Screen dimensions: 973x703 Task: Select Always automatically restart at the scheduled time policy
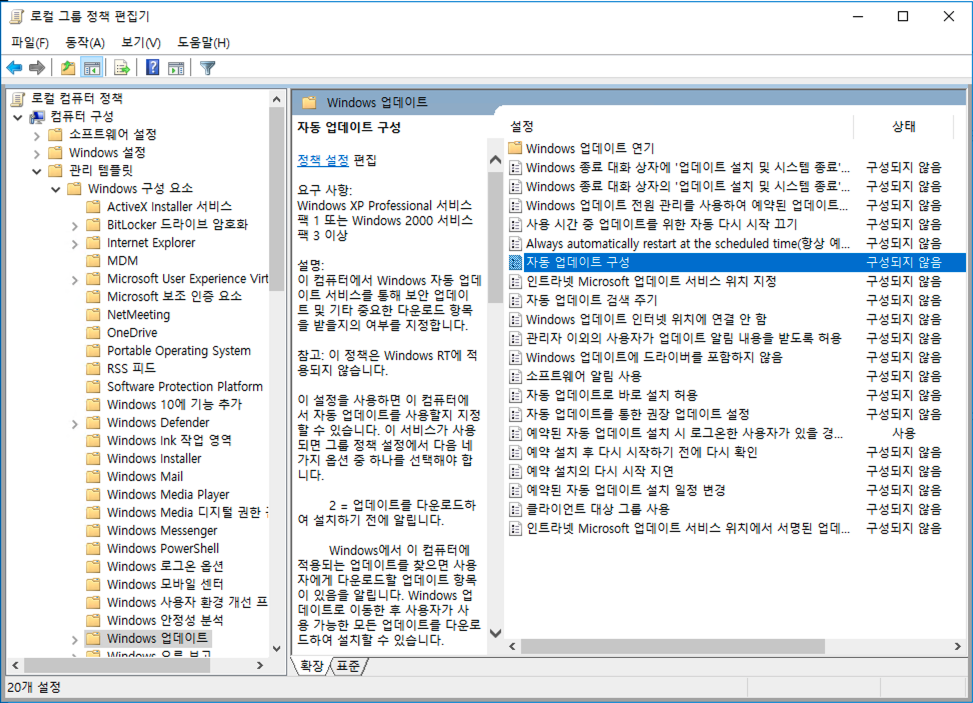688,243
